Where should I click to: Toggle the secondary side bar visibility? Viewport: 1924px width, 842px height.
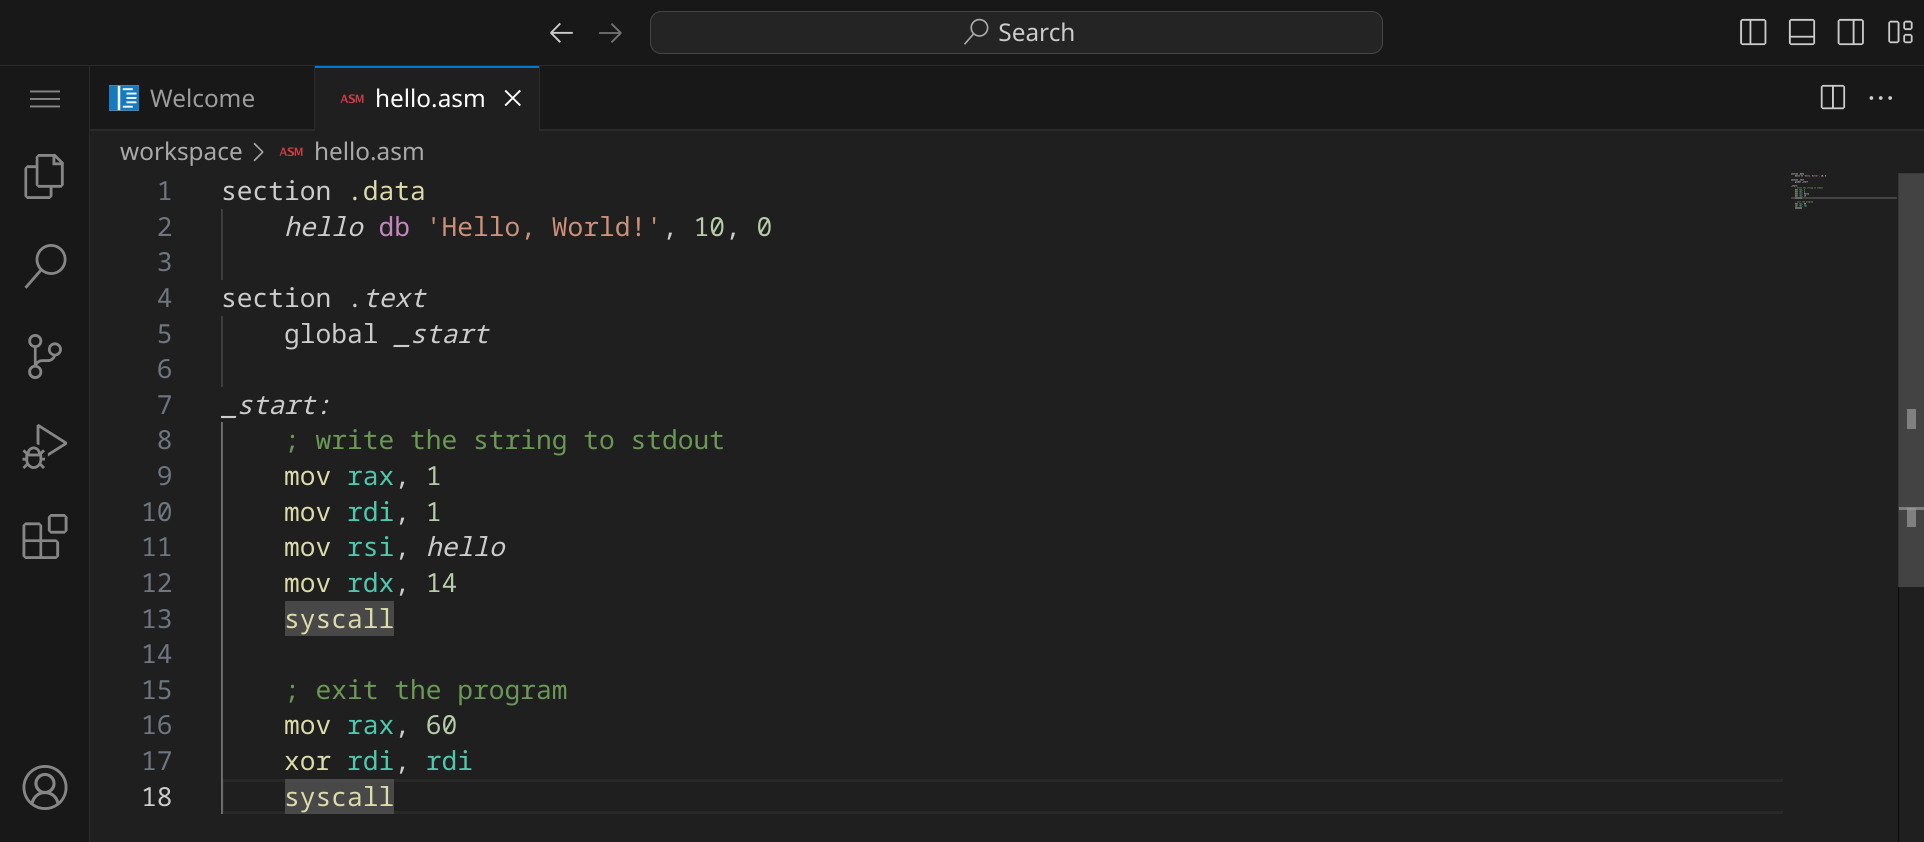[1851, 33]
